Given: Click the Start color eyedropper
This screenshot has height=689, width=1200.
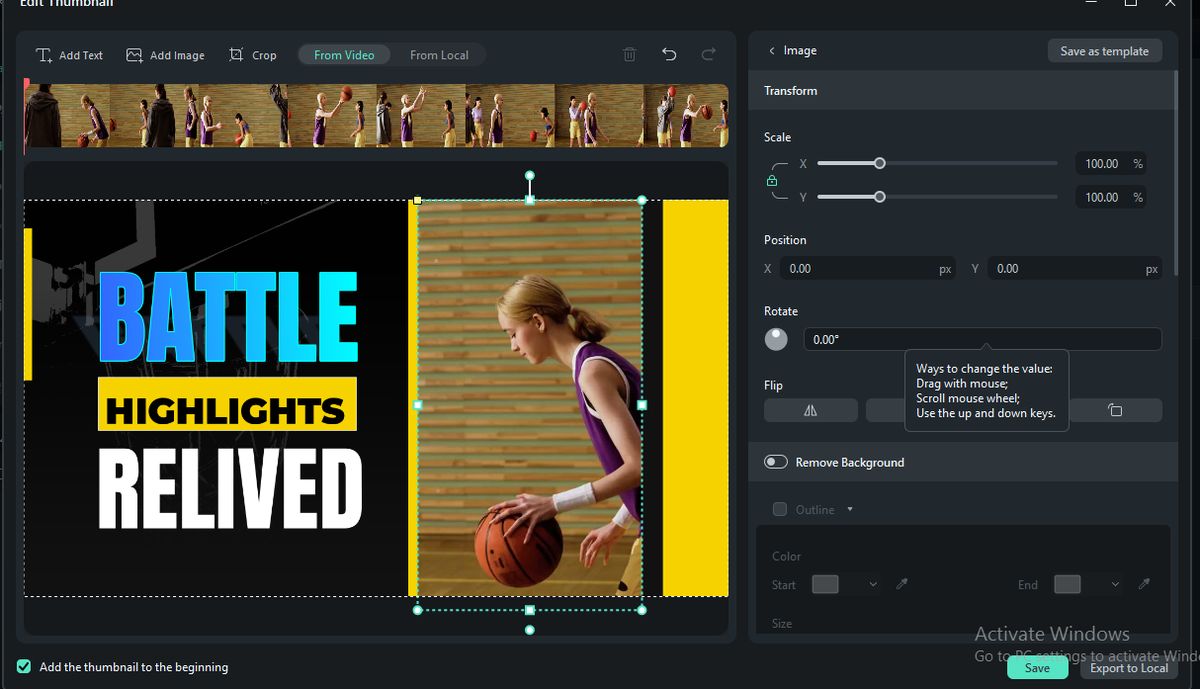Looking at the screenshot, I should point(902,584).
